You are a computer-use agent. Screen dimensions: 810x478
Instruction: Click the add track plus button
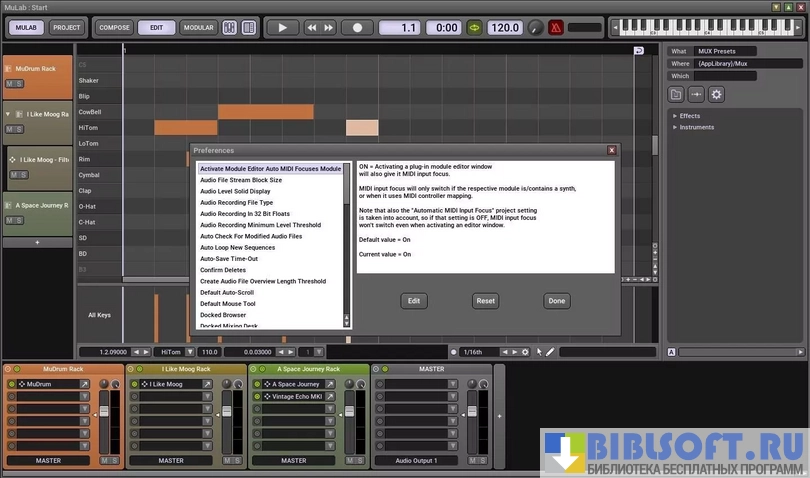37,242
